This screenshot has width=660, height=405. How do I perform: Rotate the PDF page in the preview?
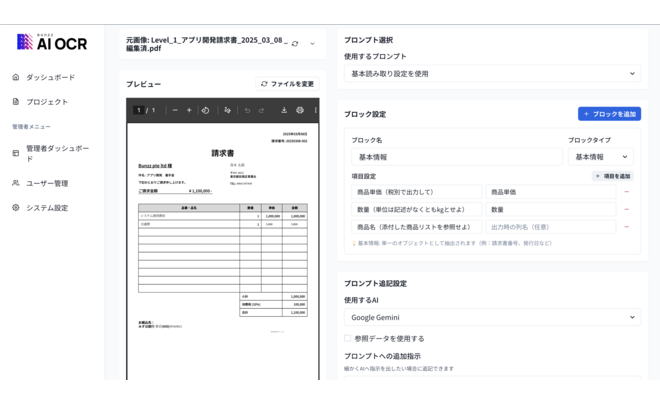click(x=205, y=110)
